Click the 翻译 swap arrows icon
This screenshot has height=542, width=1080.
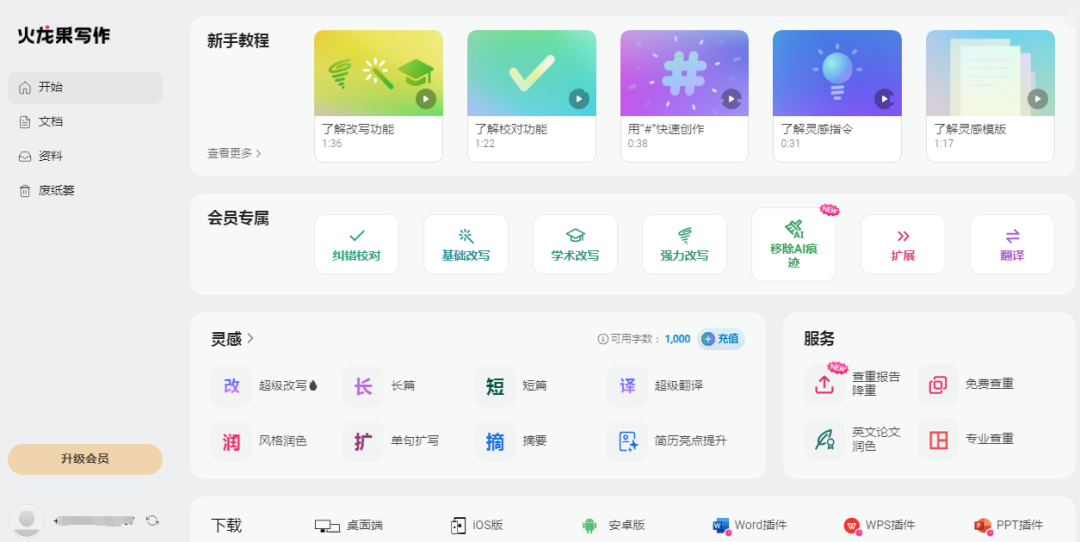(x=1012, y=236)
